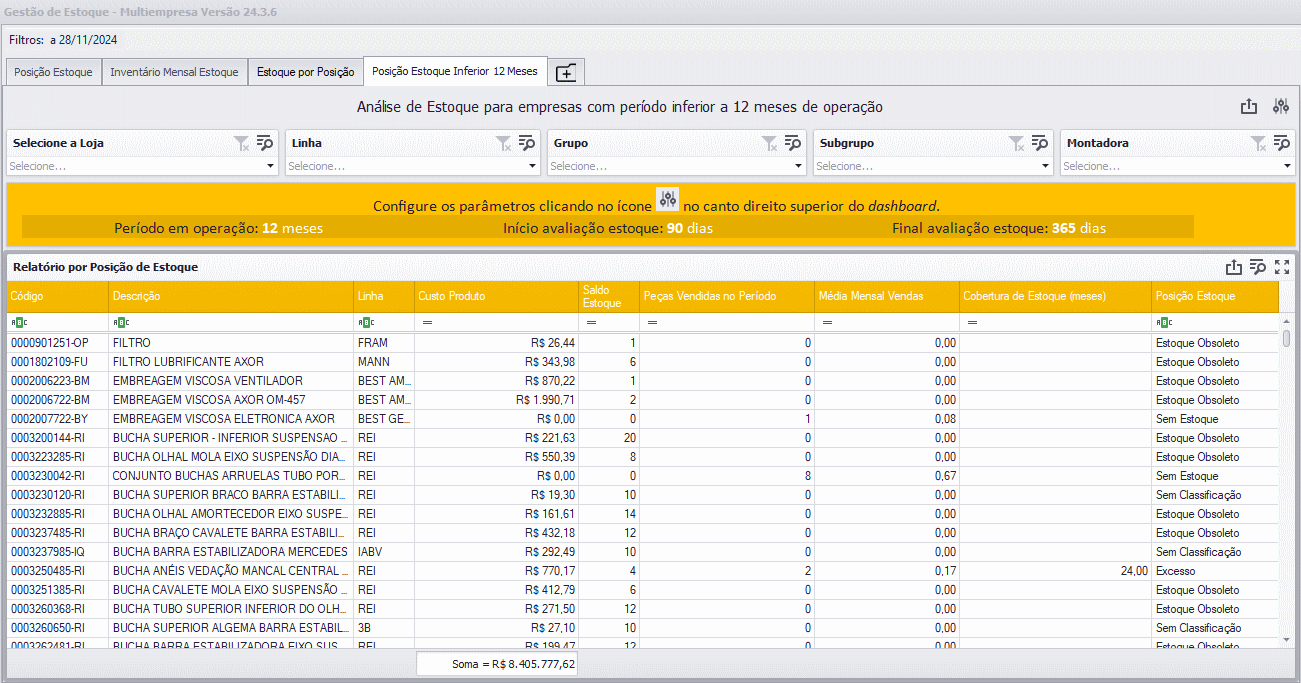Sort by Média Mensal Vendas header
This screenshot has height=683, width=1301.
point(887,297)
